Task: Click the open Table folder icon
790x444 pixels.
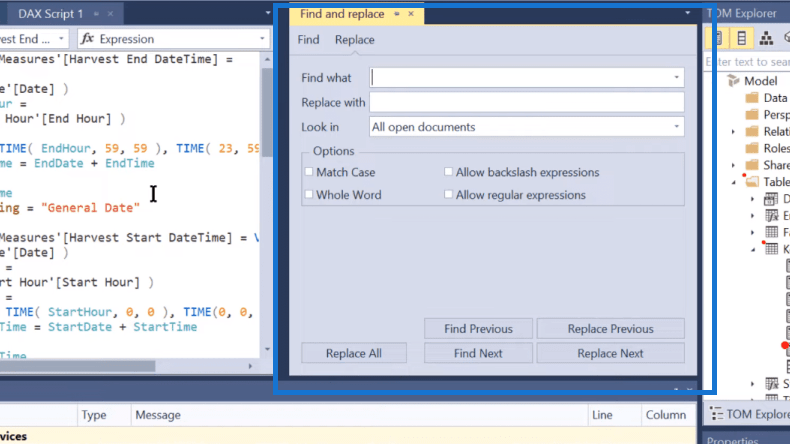Action: pos(752,181)
